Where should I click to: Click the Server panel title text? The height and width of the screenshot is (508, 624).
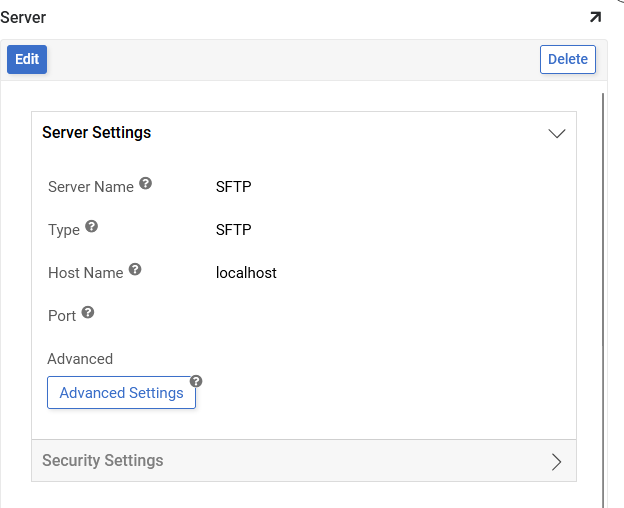23,17
